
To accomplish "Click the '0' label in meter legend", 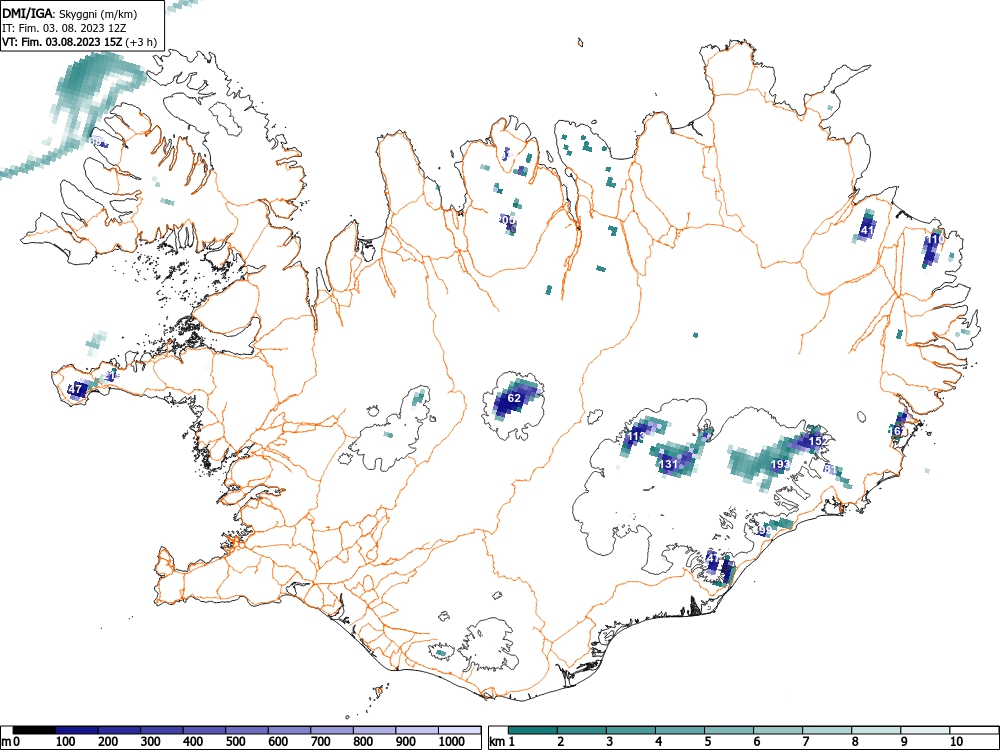I will [x=16, y=742].
